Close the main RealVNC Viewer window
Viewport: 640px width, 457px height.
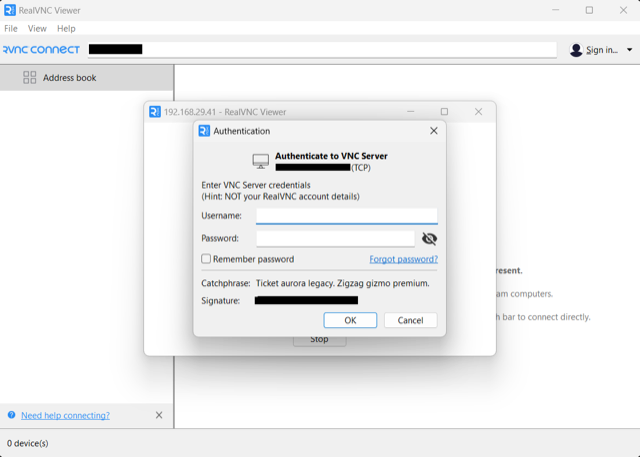[623, 10]
